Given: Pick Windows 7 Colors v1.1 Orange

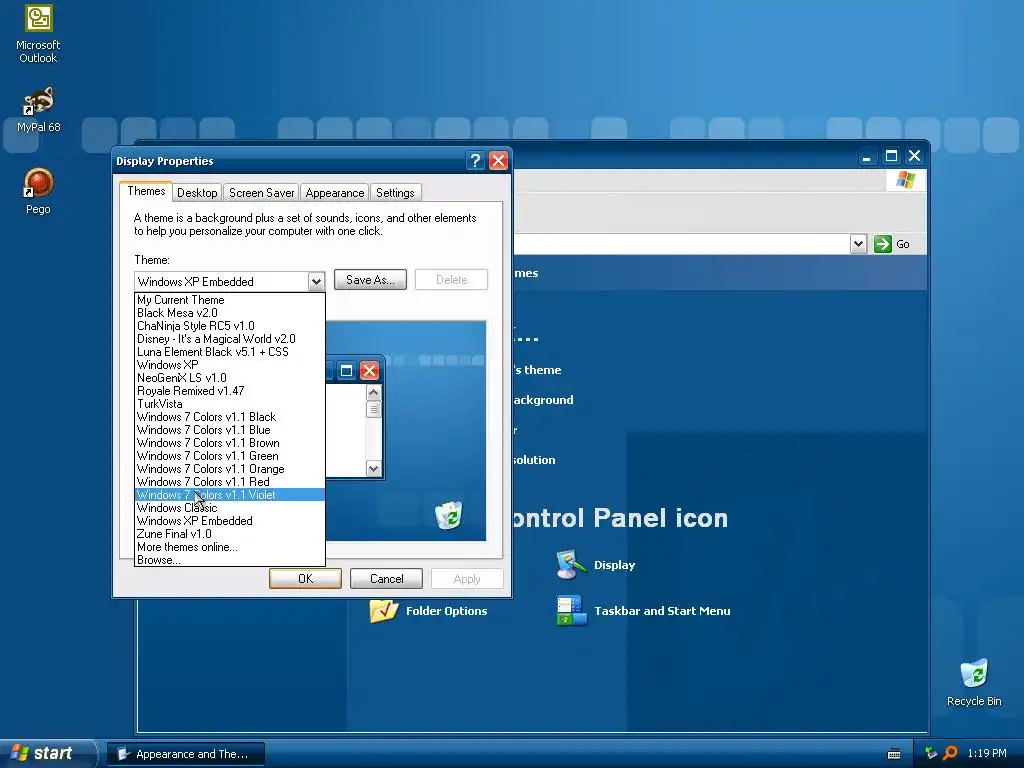Looking at the screenshot, I should click(230, 469).
